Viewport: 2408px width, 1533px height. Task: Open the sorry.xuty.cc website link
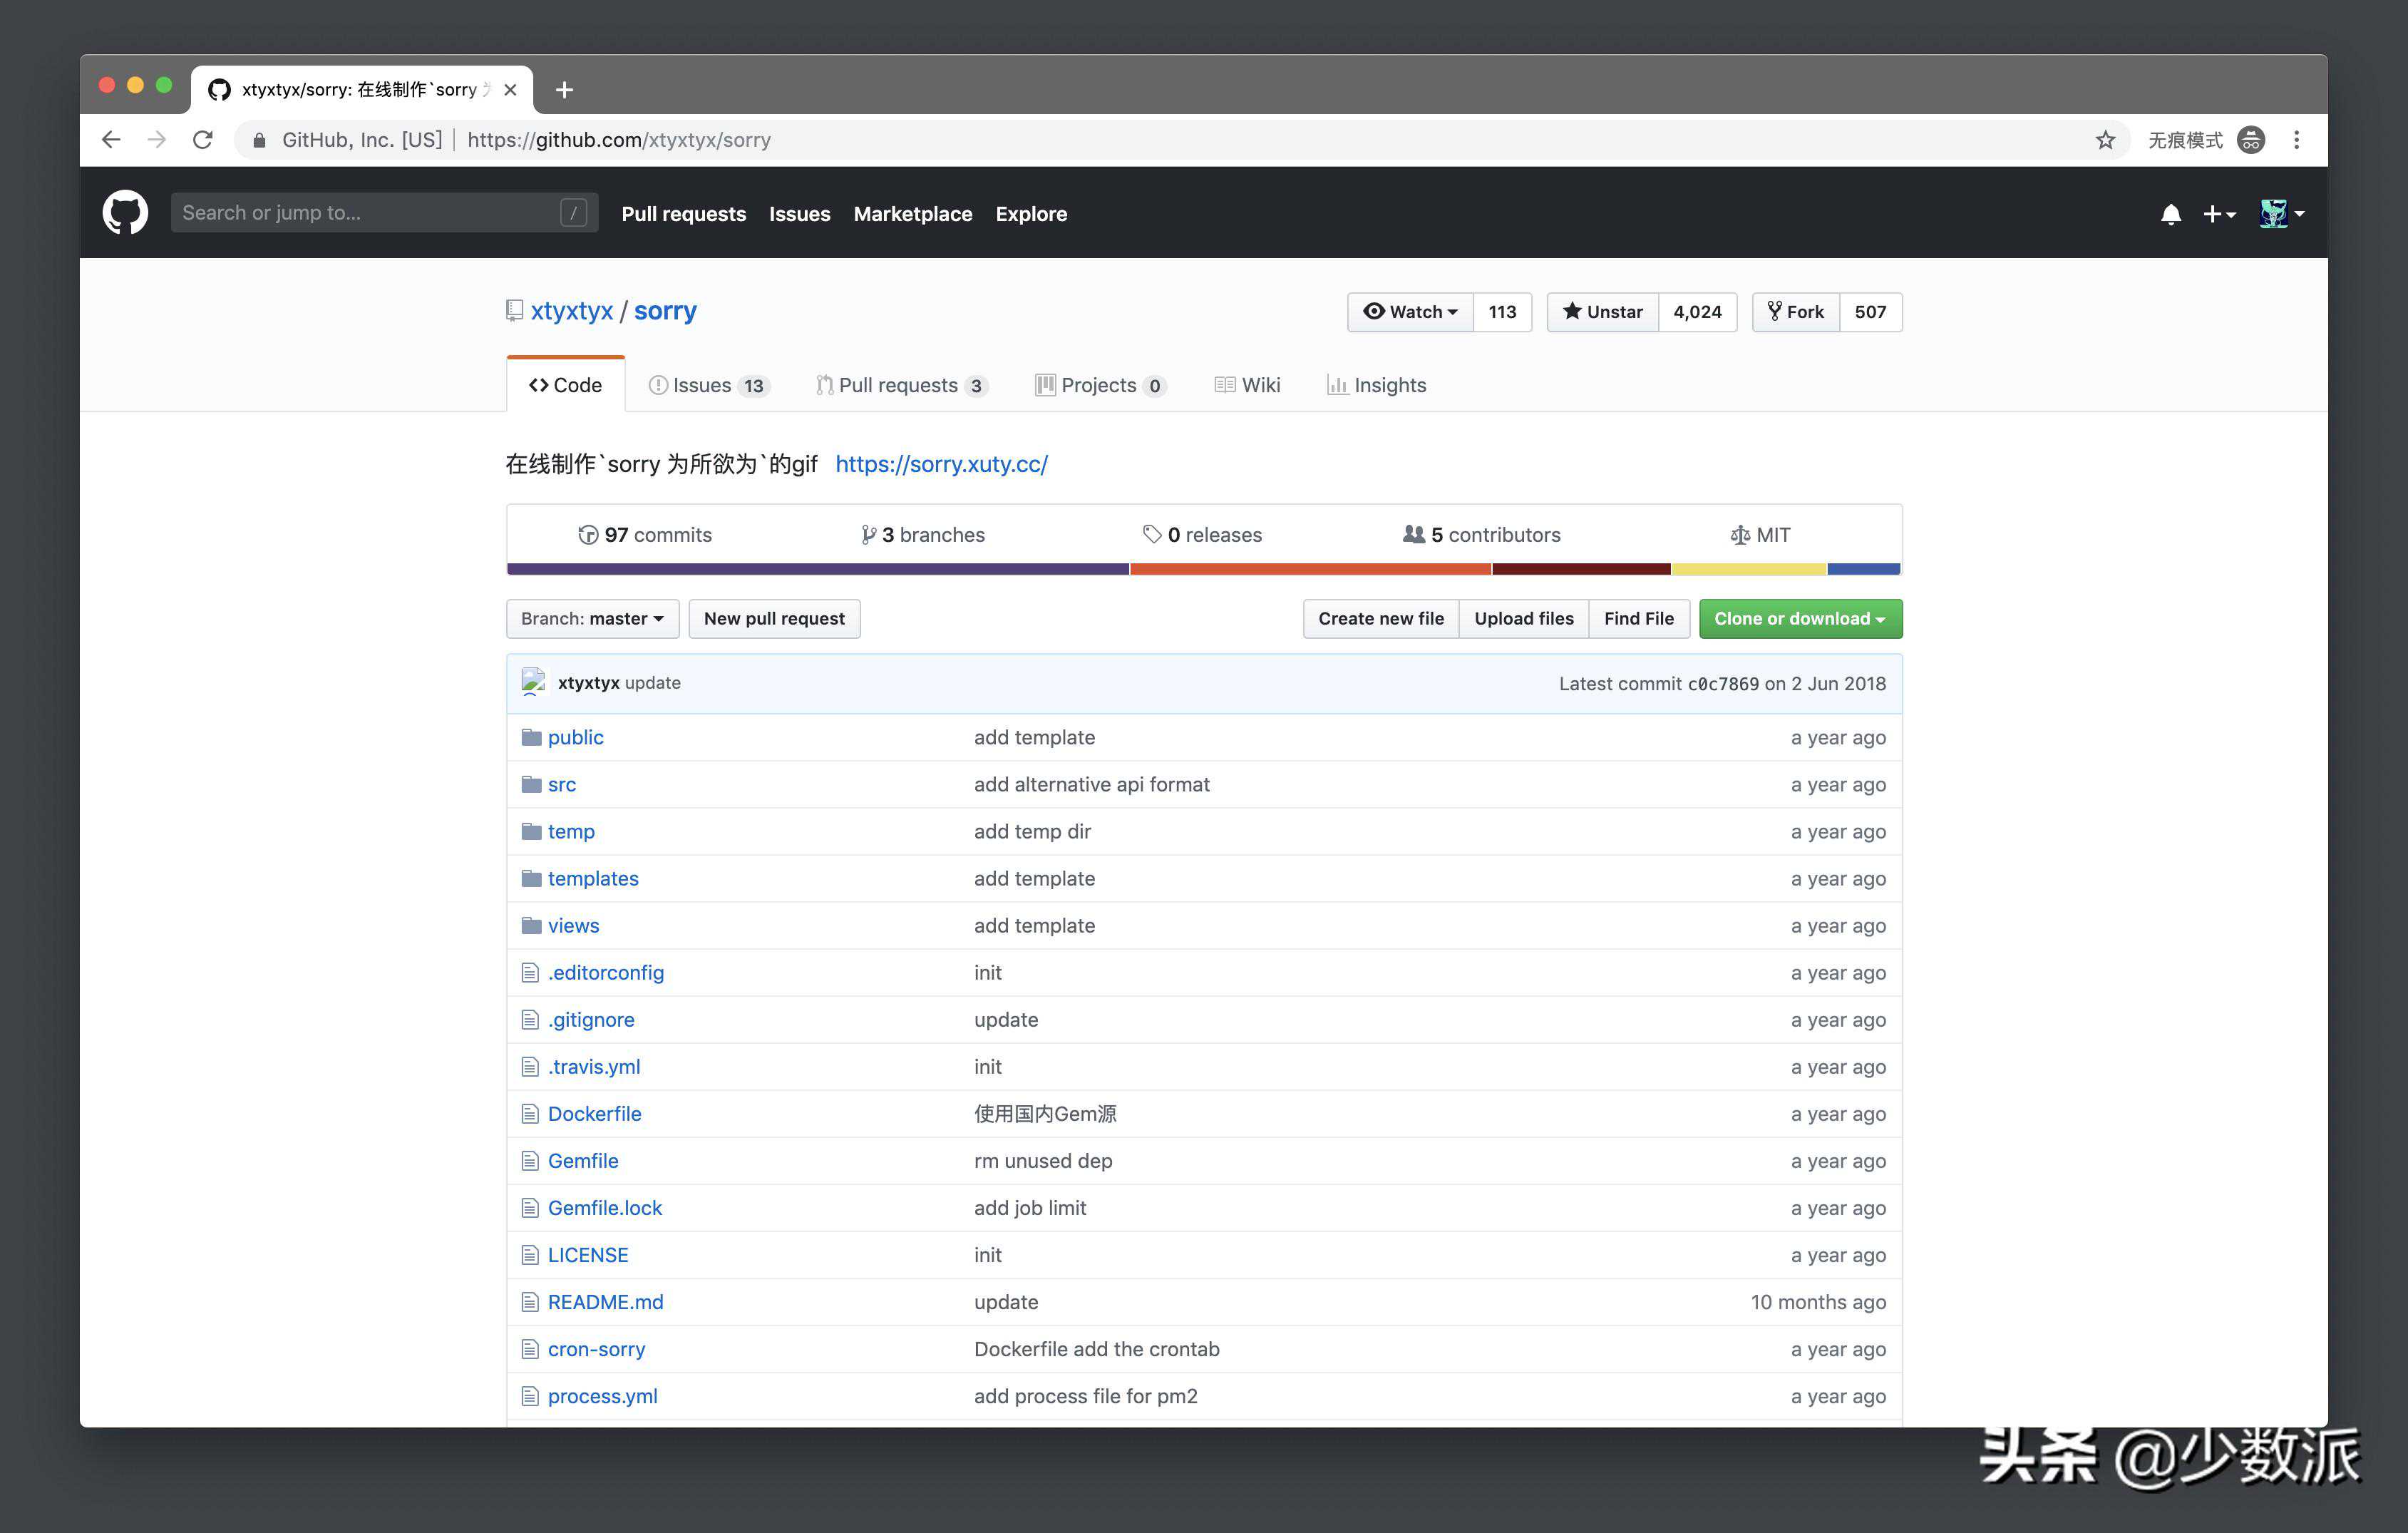[941, 464]
